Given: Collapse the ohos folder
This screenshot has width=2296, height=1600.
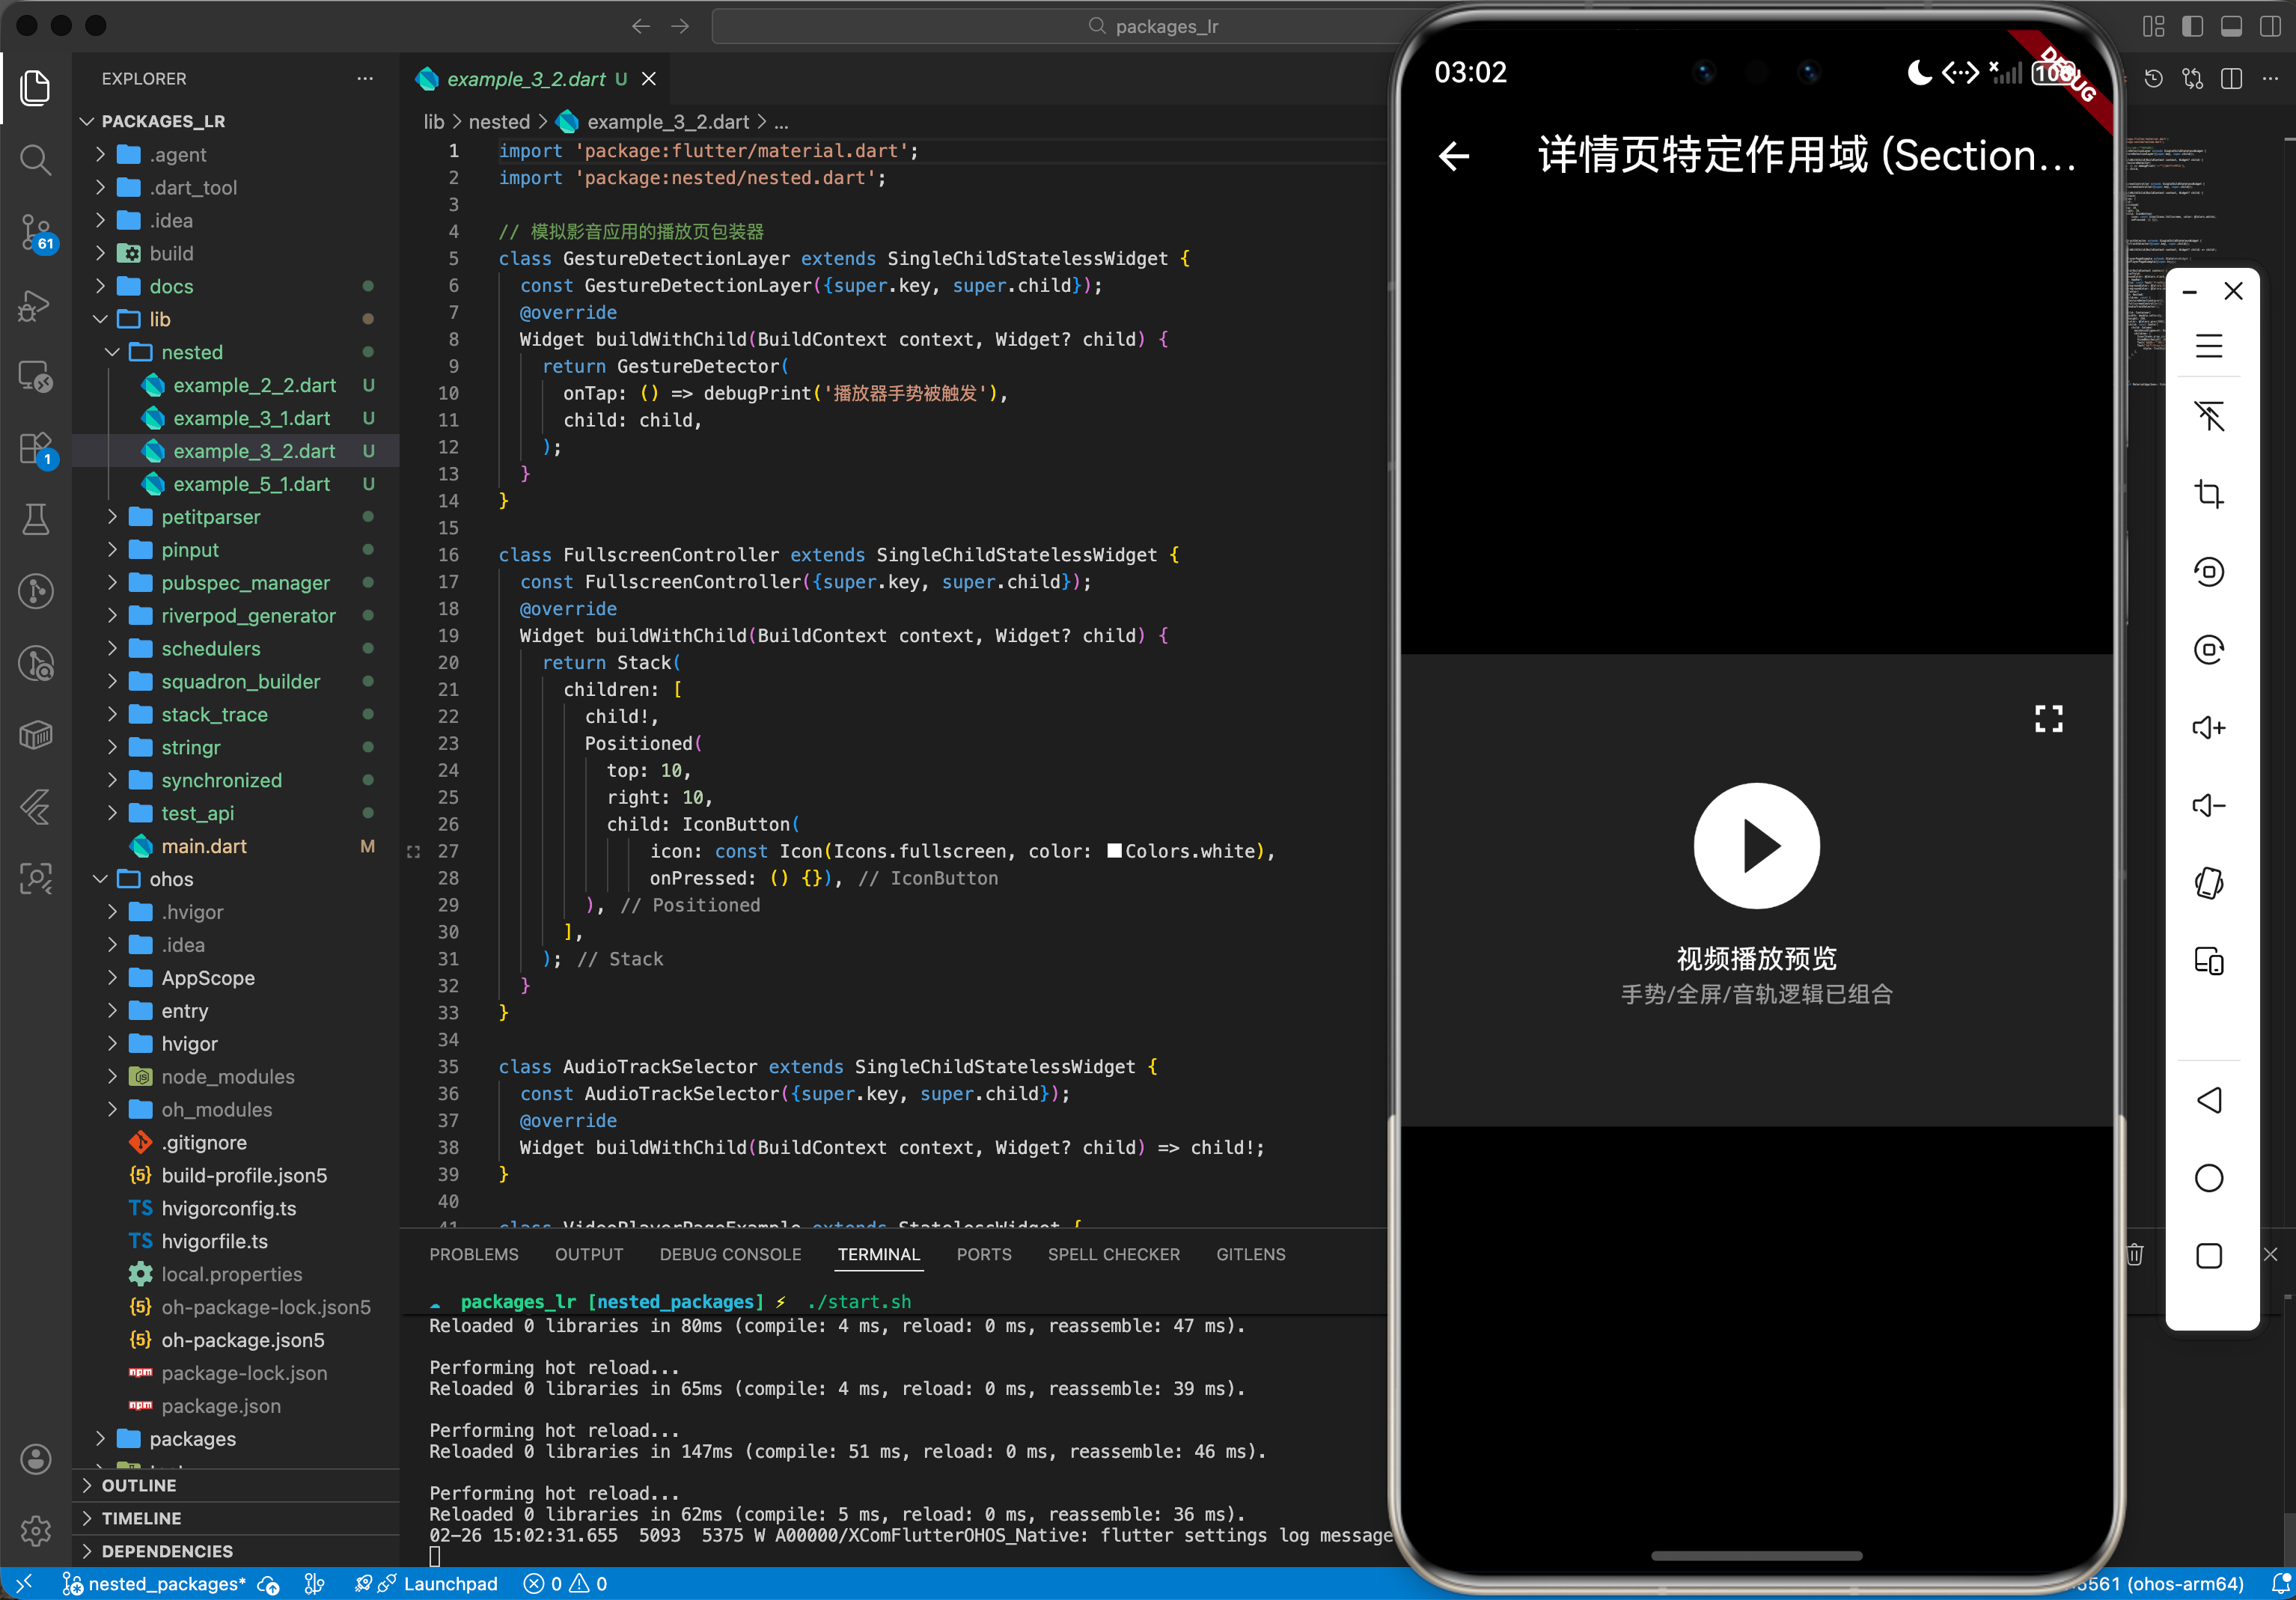Looking at the screenshot, I should click(236, 879).
